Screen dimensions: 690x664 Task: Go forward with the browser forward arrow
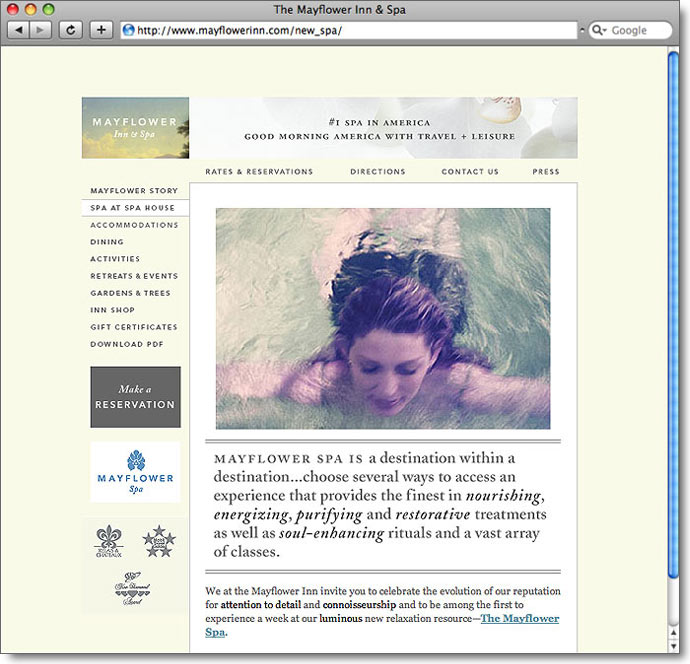pos(40,30)
